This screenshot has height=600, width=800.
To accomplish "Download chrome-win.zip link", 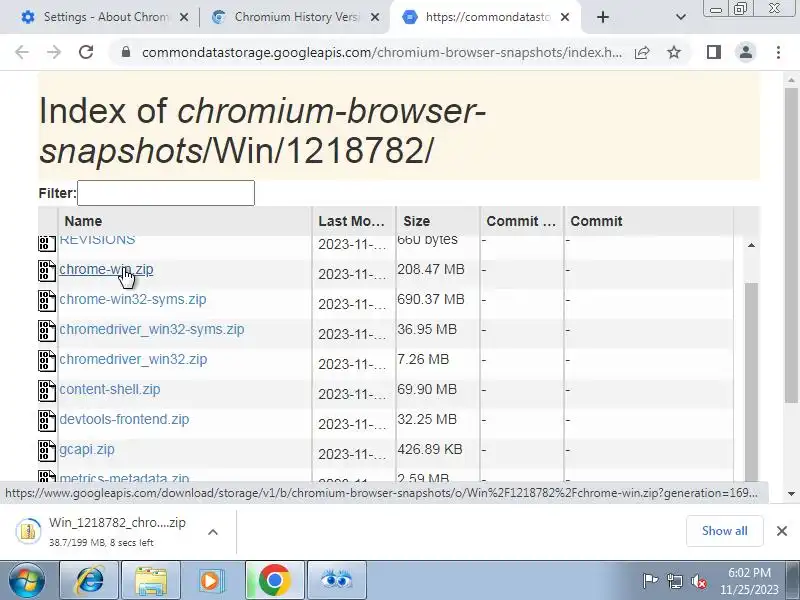I will (x=106, y=269).
